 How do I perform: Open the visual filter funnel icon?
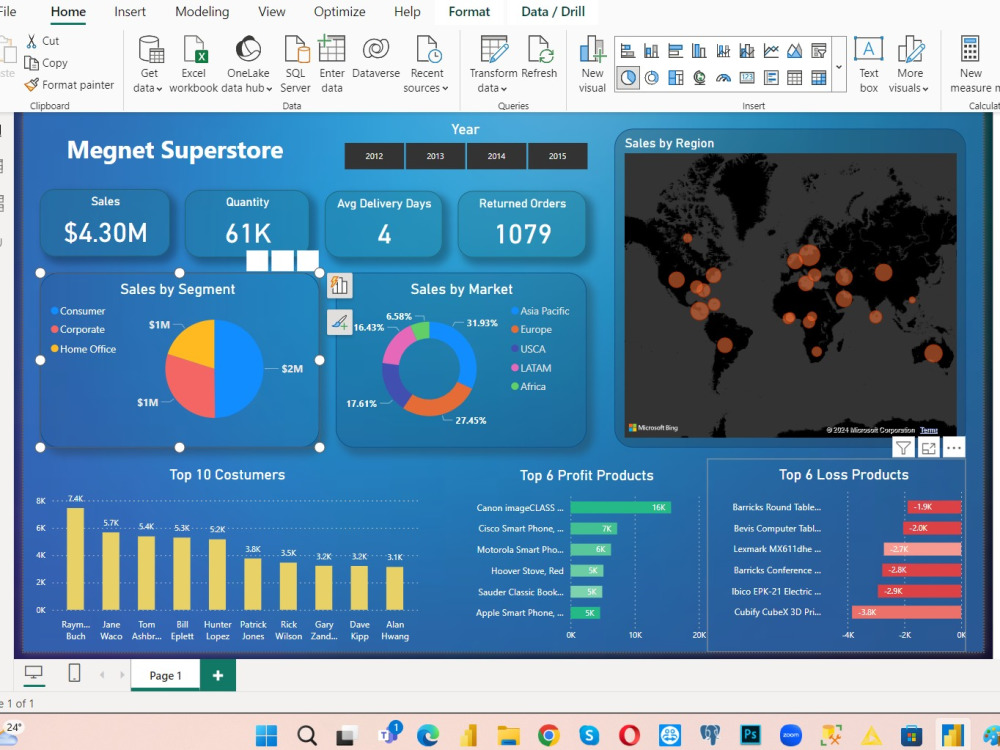903,448
